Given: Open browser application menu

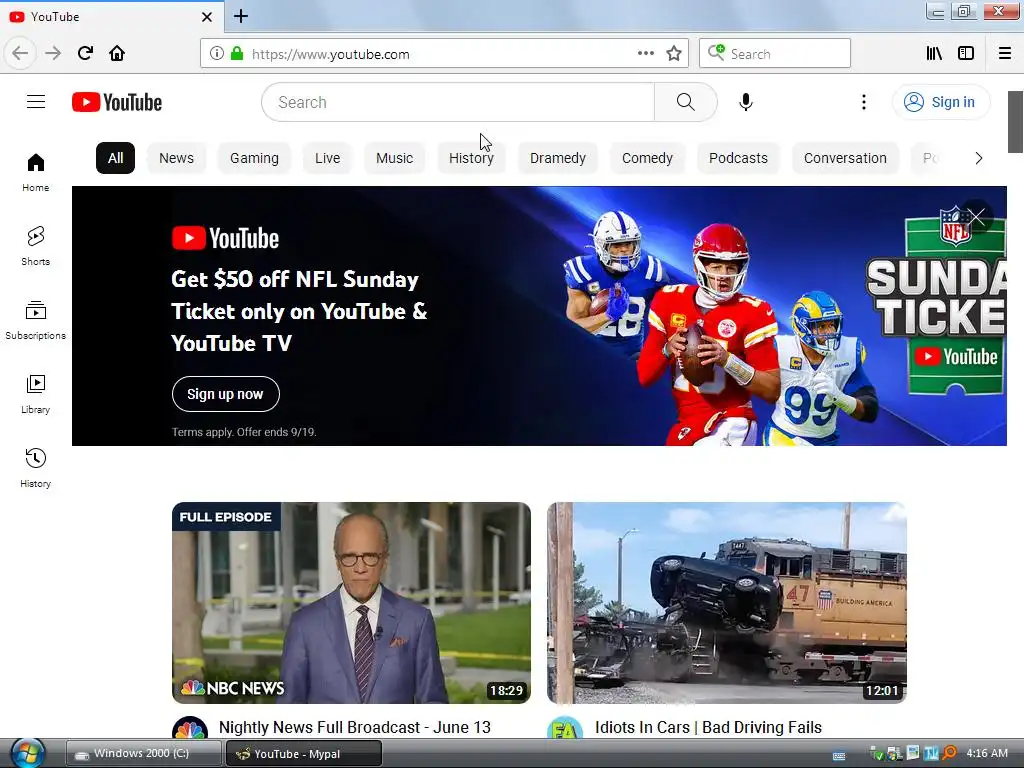Looking at the screenshot, I should click(x=1005, y=54).
